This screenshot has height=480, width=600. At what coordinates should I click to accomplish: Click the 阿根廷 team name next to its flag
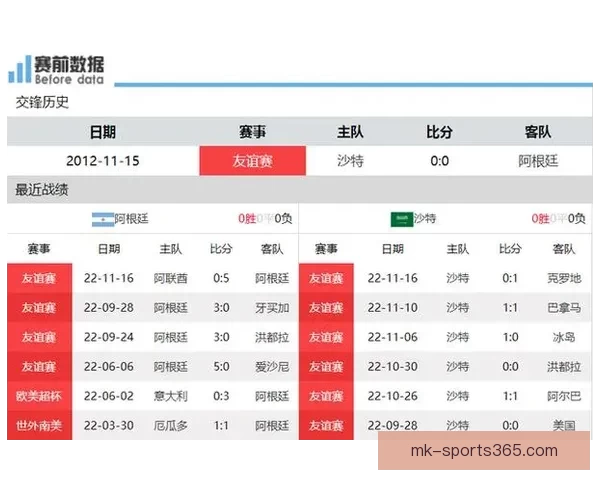131,219
